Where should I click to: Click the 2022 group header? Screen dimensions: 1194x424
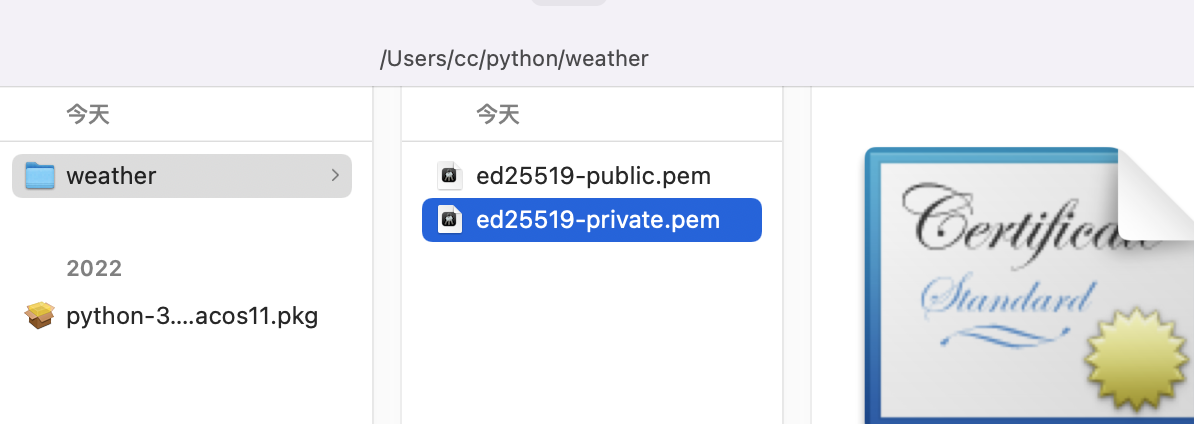(94, 268)
